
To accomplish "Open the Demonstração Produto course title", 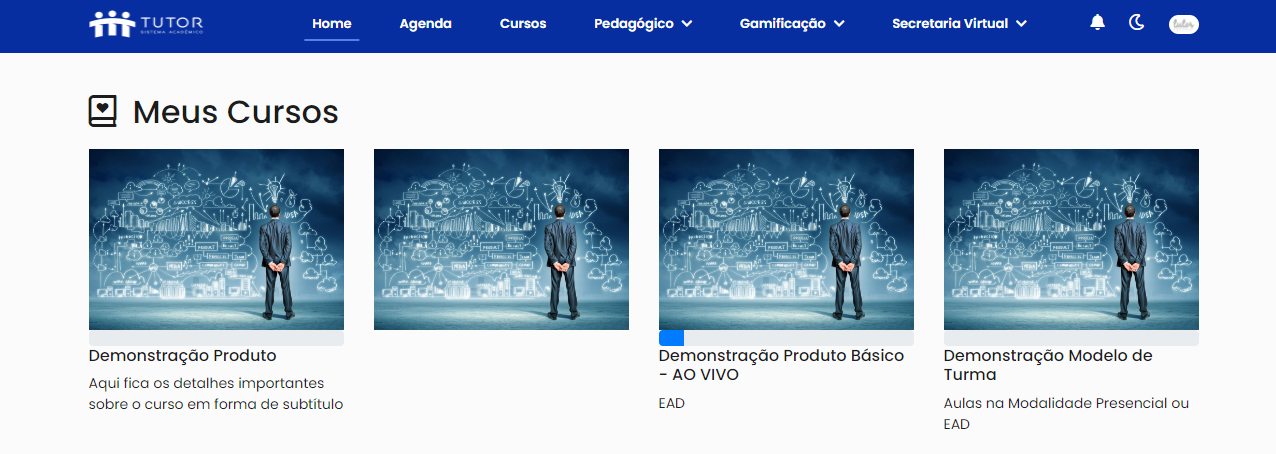I will (182, 356).
